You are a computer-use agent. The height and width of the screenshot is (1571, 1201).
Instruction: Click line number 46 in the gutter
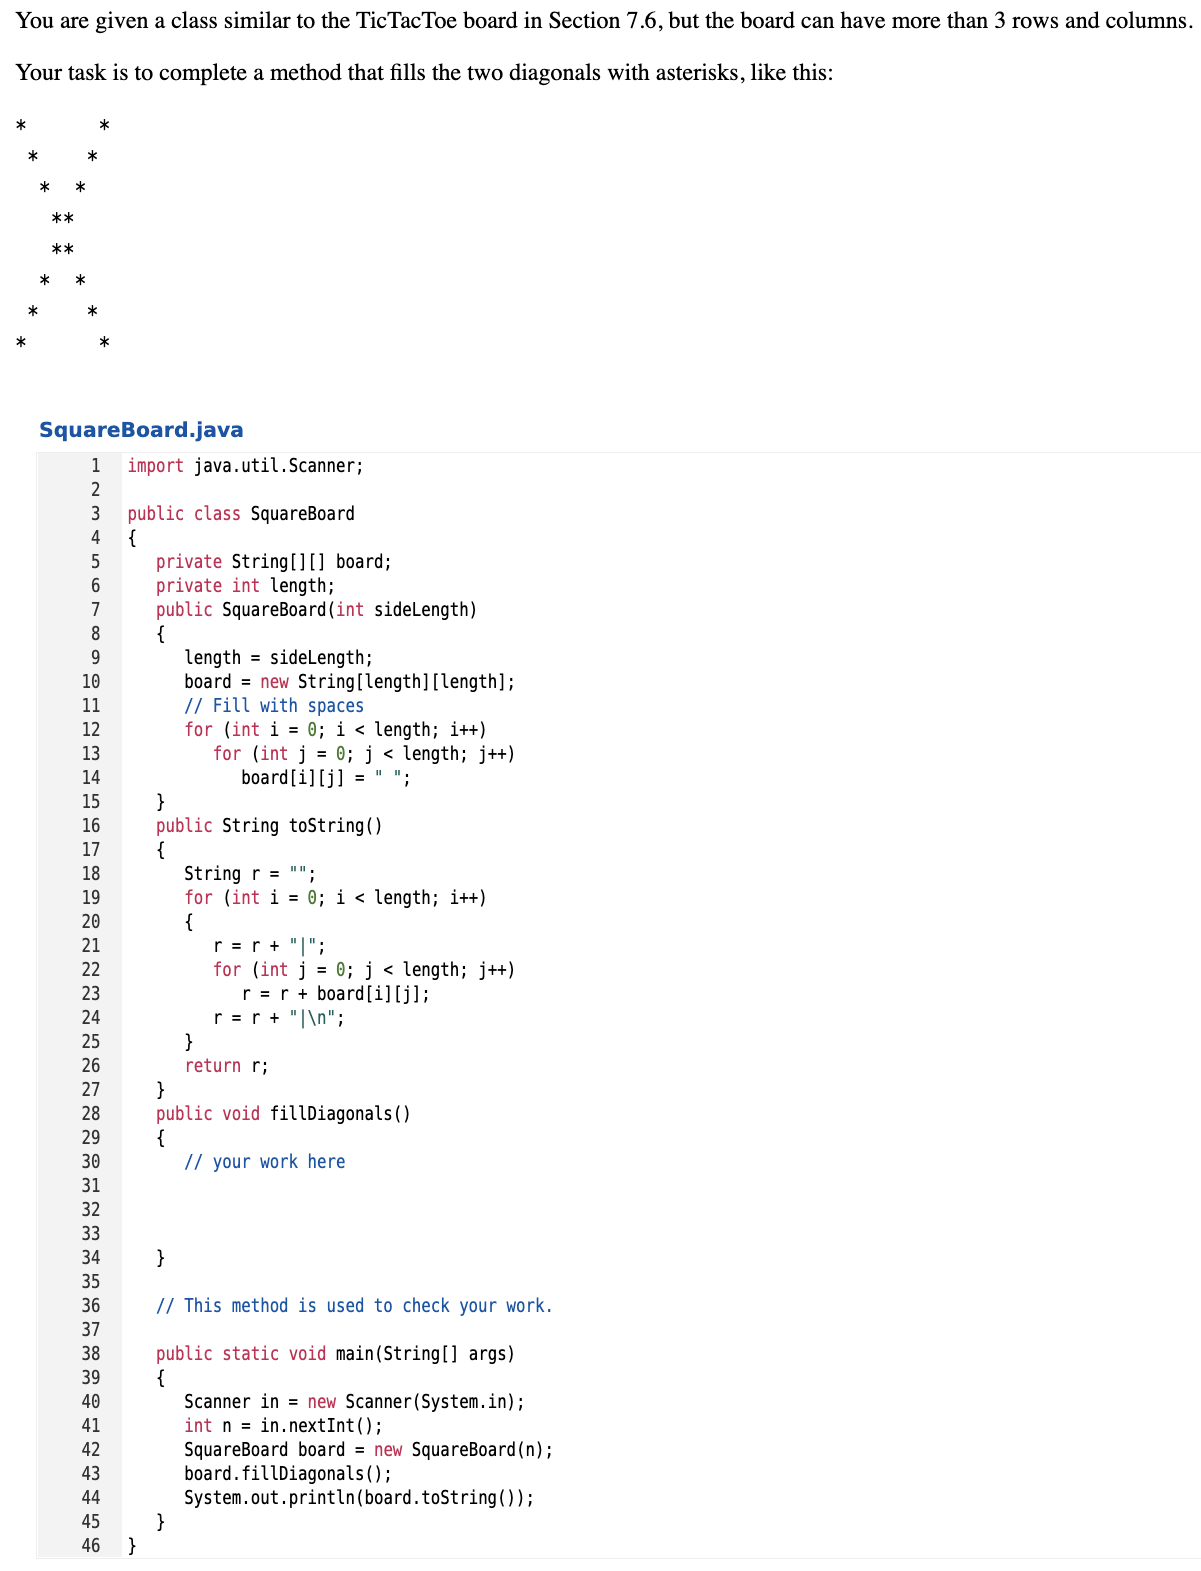click(91, 1546)
